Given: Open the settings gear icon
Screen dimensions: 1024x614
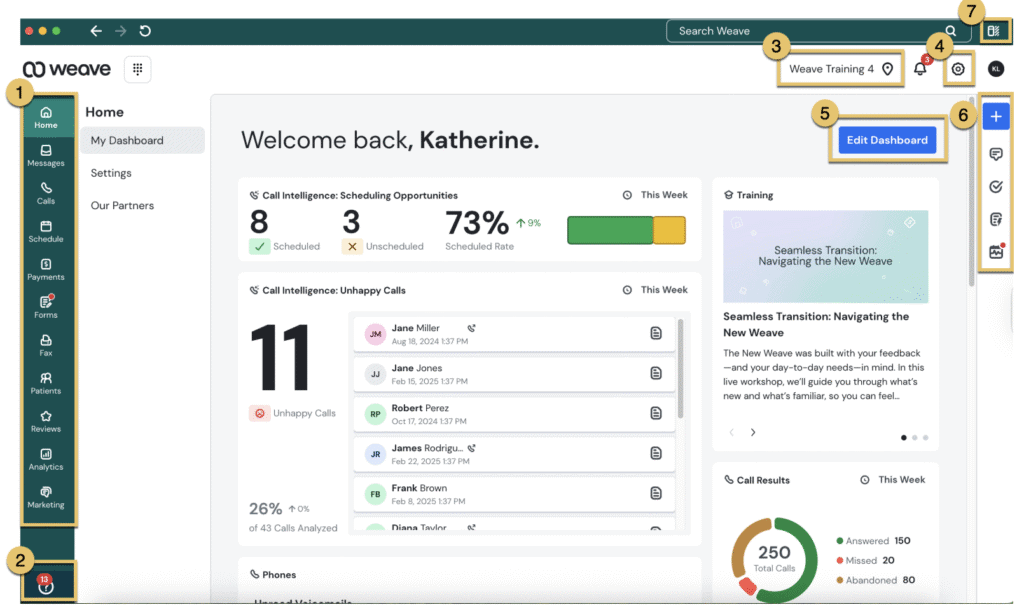Looking at the screenshot, I should (958, 69).
